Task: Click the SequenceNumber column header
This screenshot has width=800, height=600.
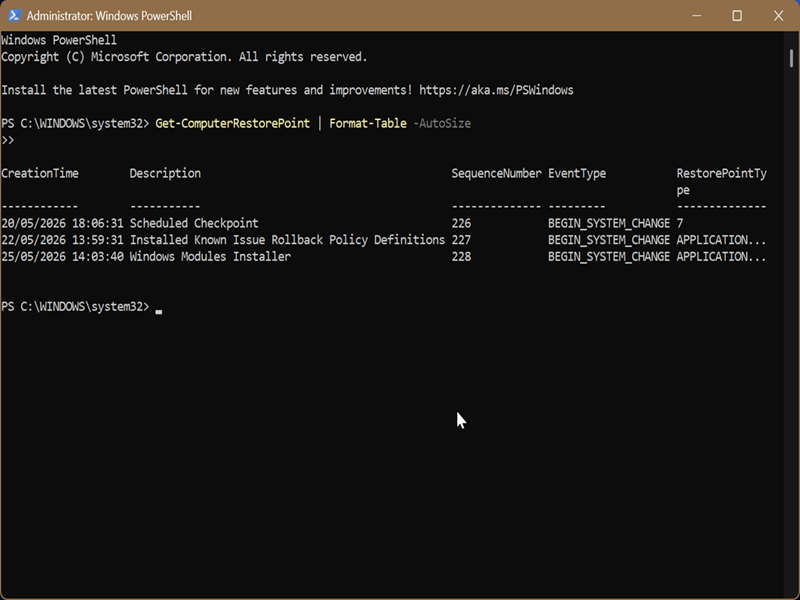Action: (496, 173)
